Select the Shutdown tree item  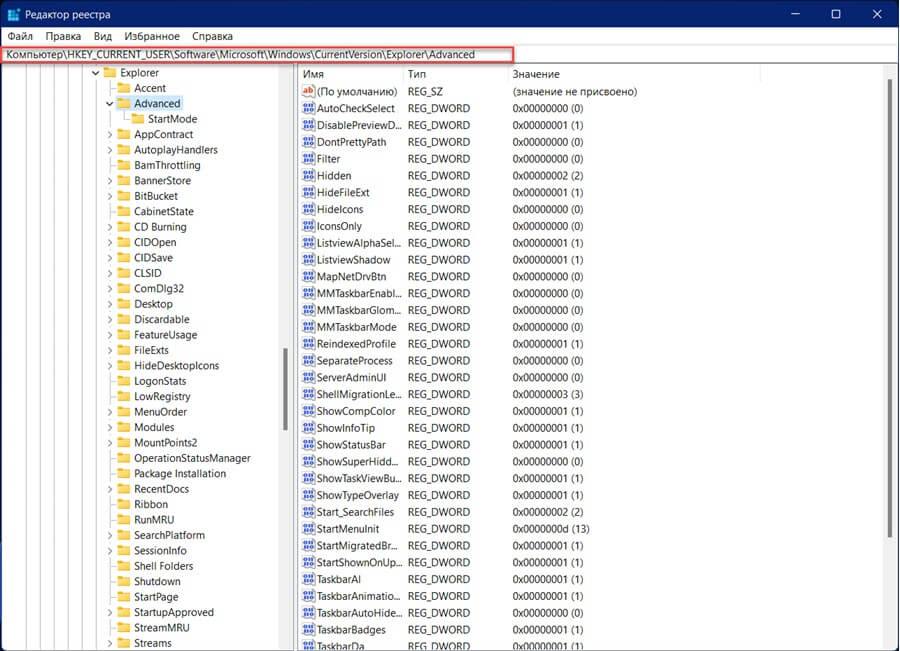tap(157, 582)
